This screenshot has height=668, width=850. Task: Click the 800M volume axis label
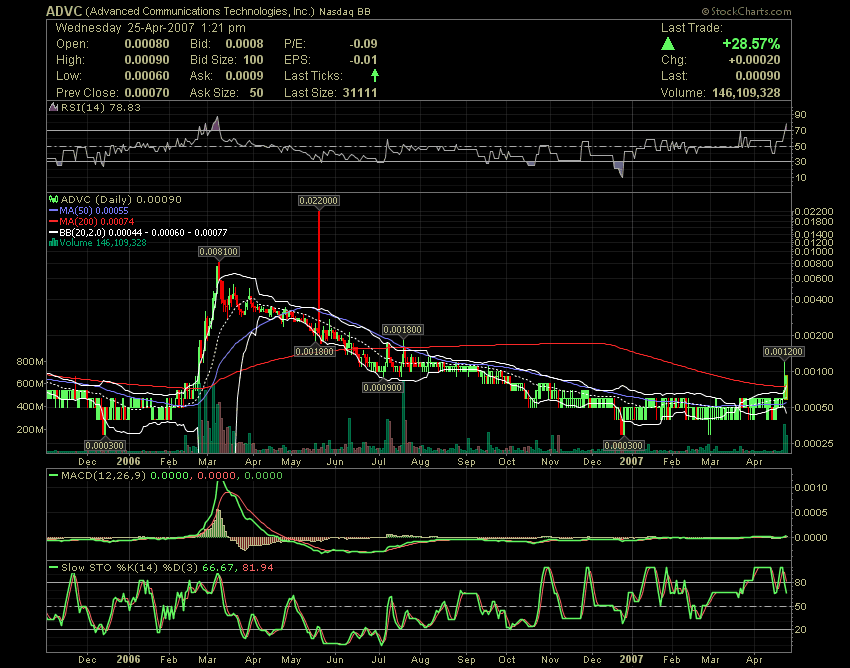(x=30, y=362)
